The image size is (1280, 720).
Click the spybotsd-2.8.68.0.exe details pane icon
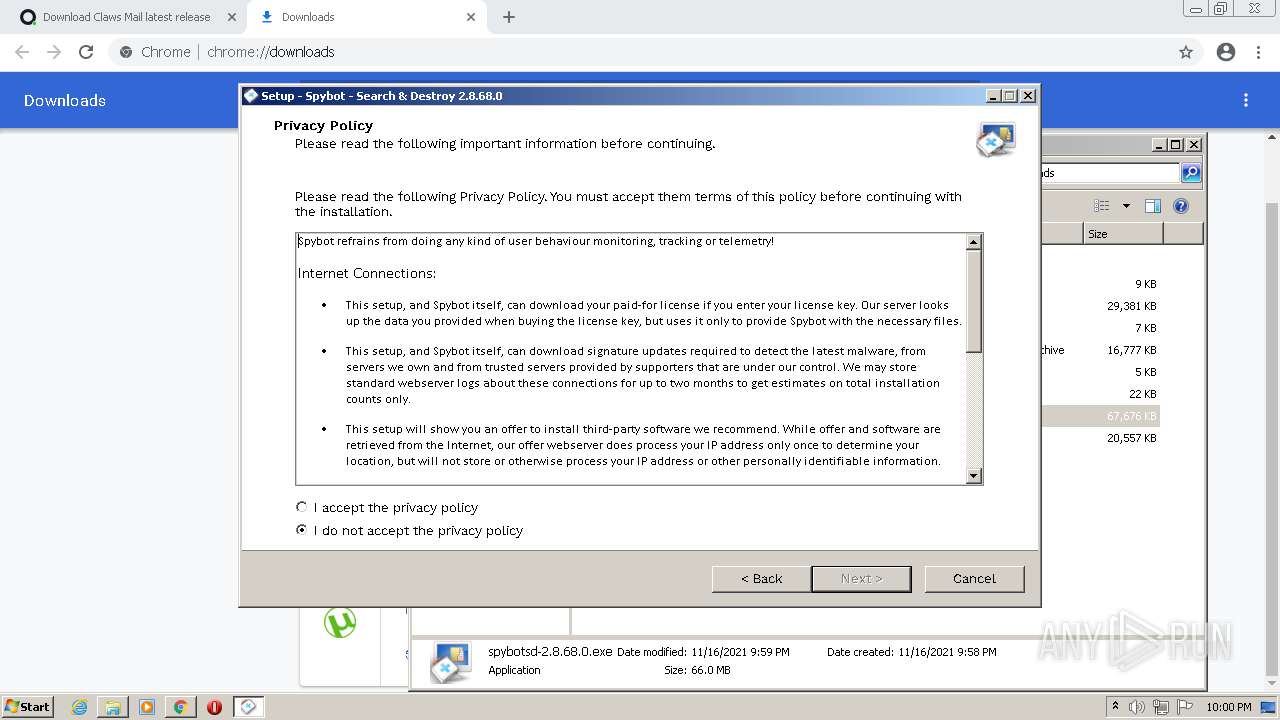pyautogui.click(x=451, y=662)
